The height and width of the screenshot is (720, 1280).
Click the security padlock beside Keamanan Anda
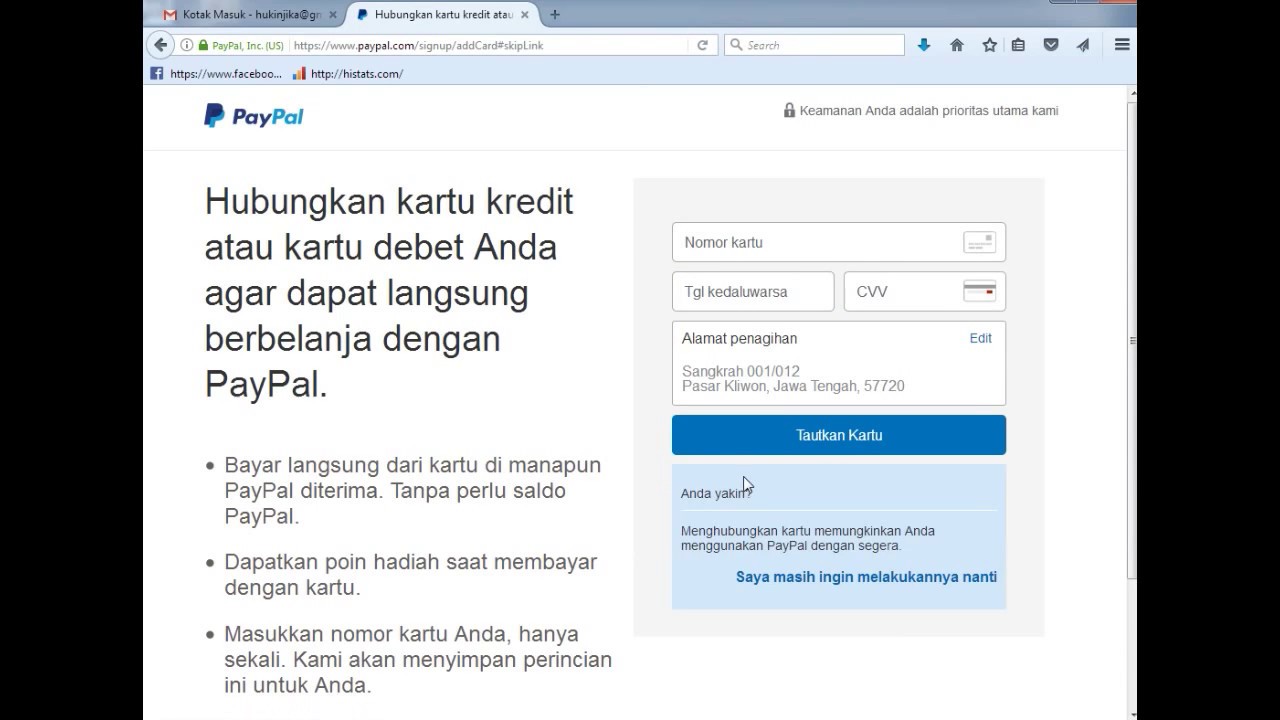(789, 111)
